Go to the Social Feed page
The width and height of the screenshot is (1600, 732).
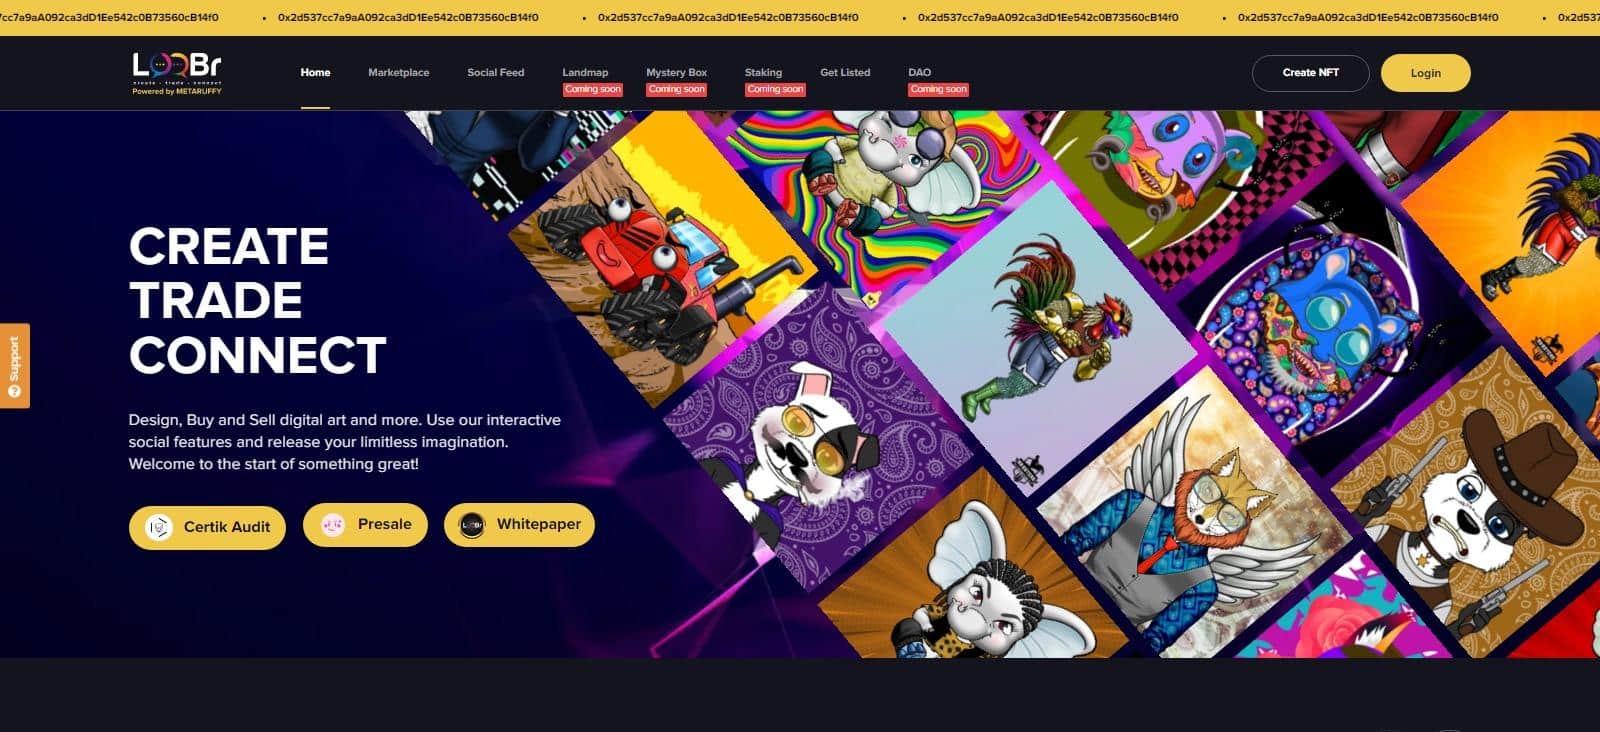point(495,72)
